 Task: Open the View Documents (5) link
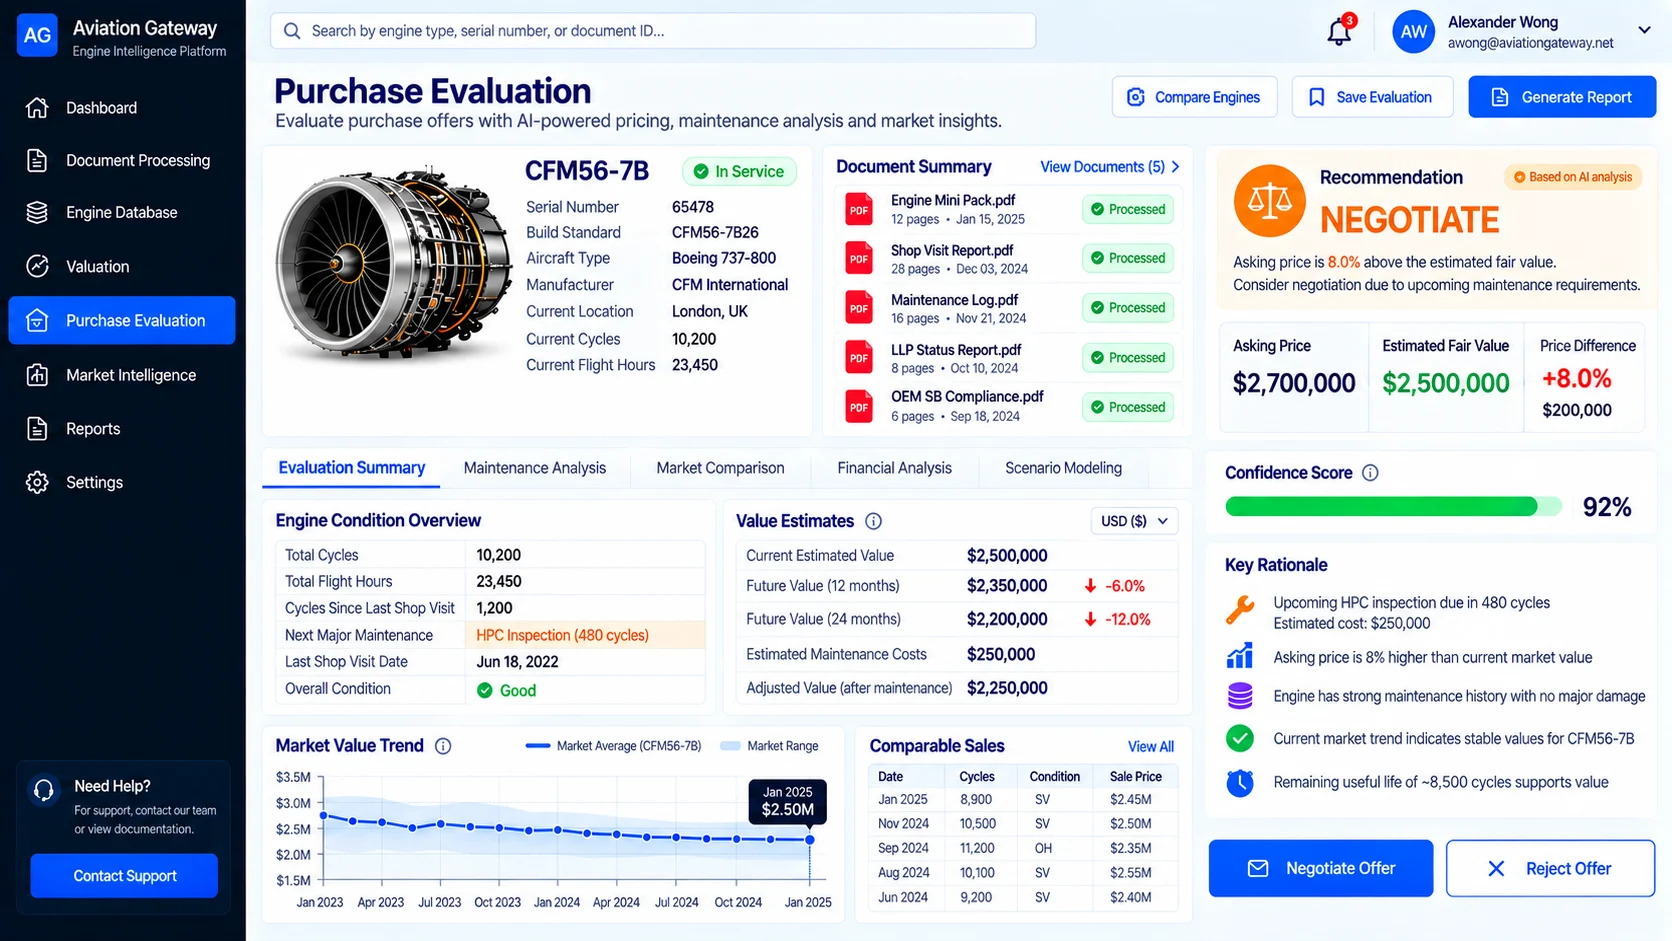click(x=1110, y=167)
